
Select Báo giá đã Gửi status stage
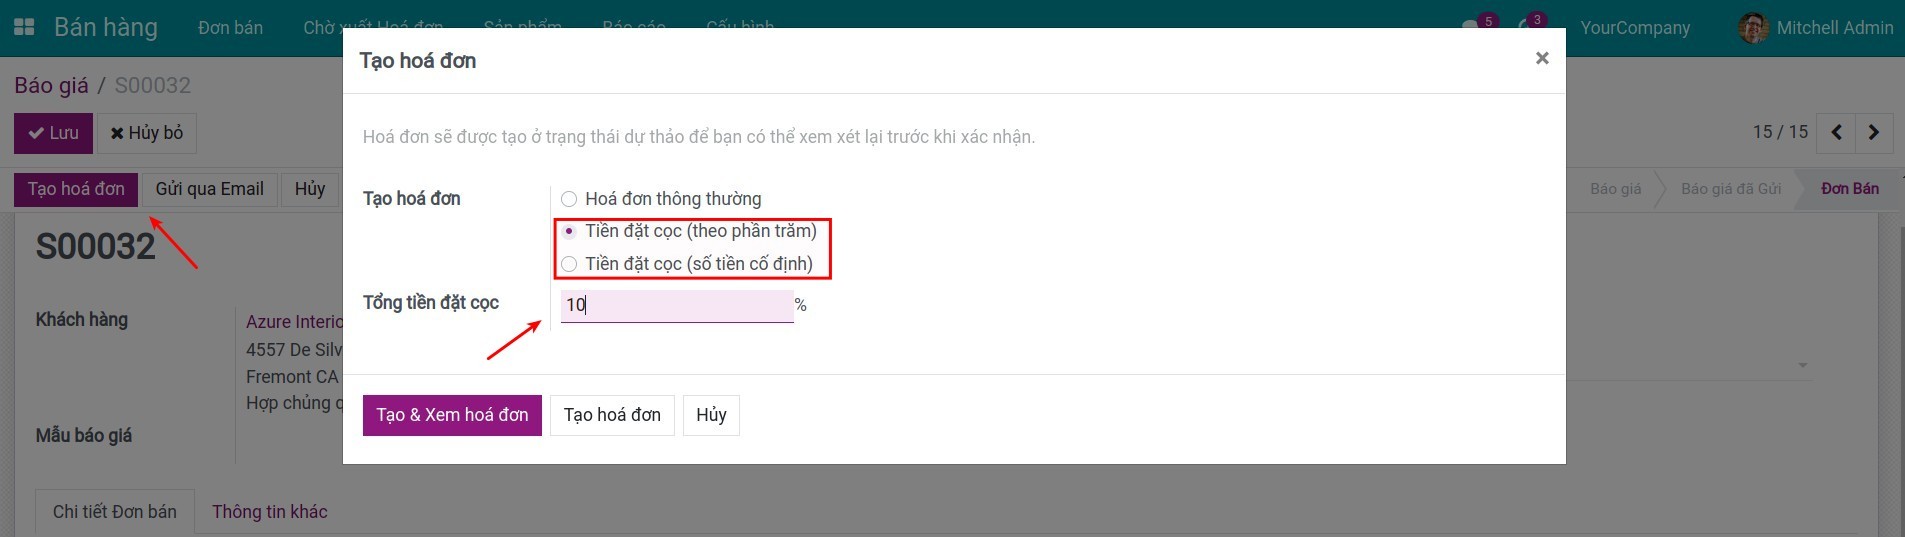pos(1731,189)
